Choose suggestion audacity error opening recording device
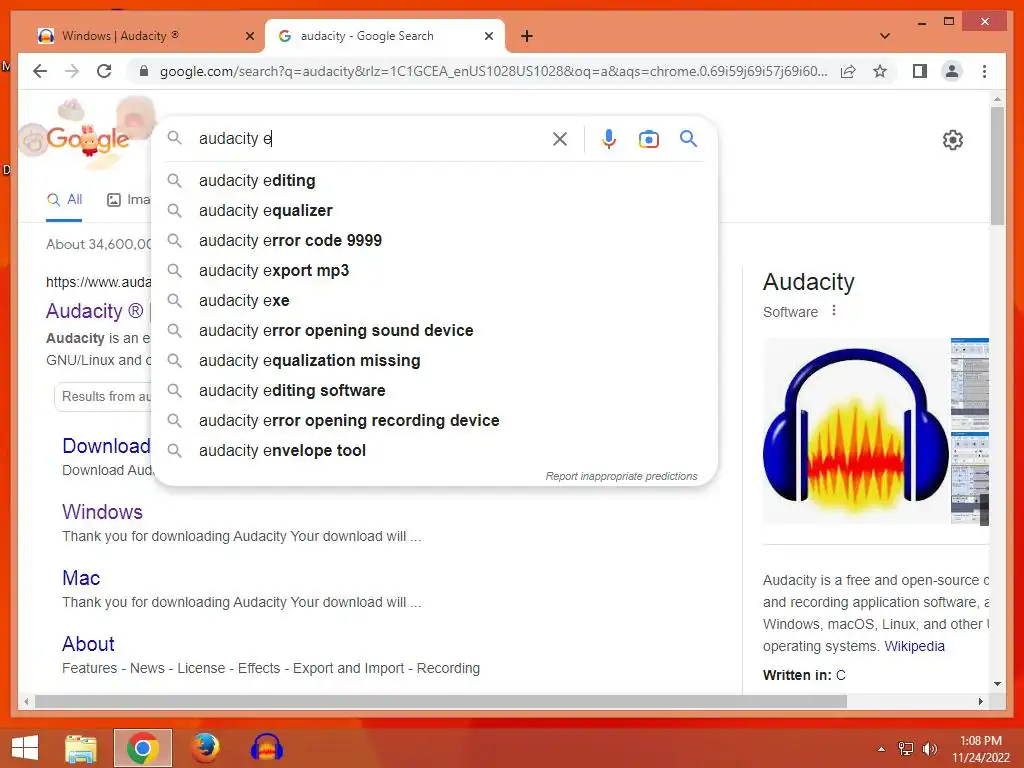 [434, 421]
